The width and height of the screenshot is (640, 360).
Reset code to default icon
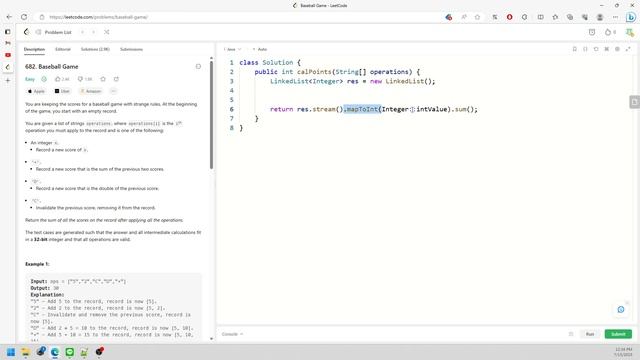[x=596, y=49]
